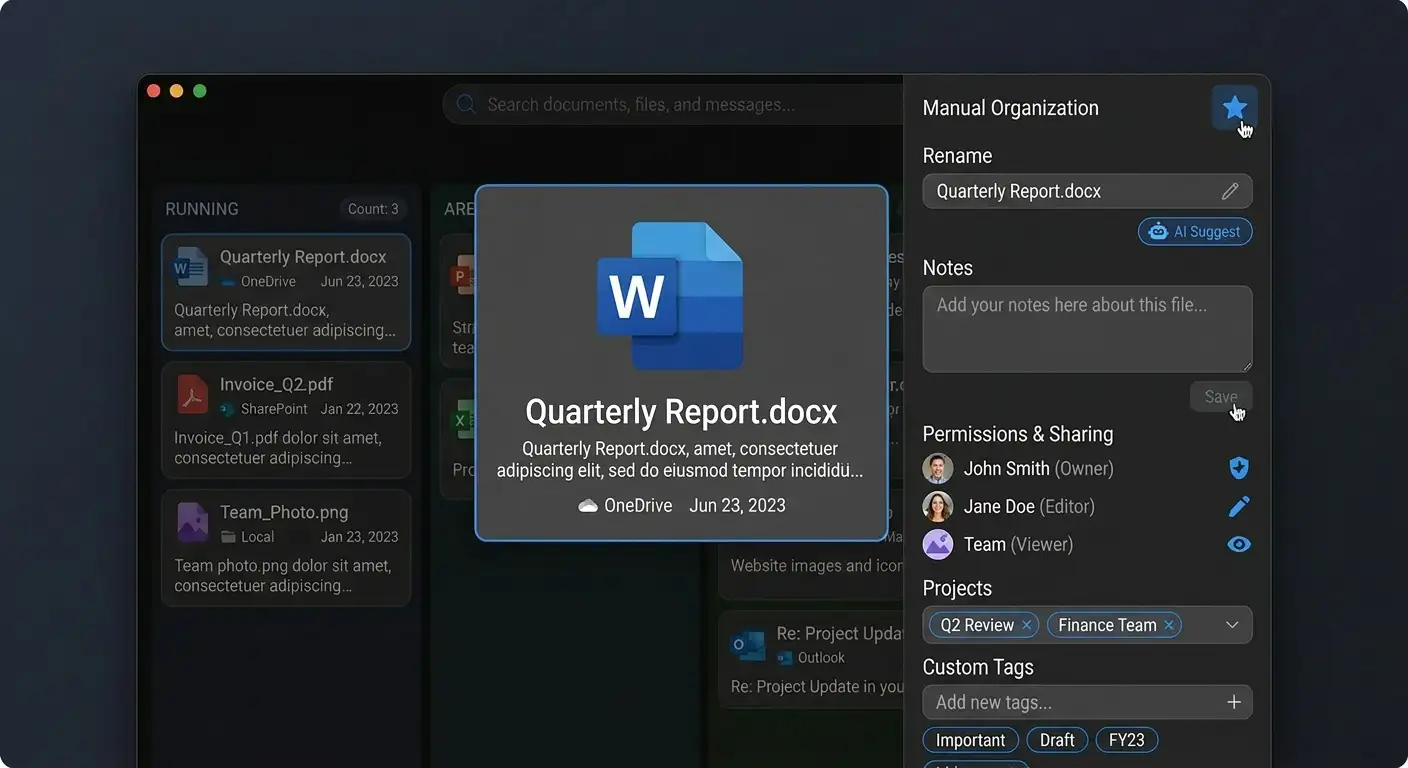Click the PDF icon on Invoice_Q2 card
The image size is (1408, 768).
pos(191,395)
